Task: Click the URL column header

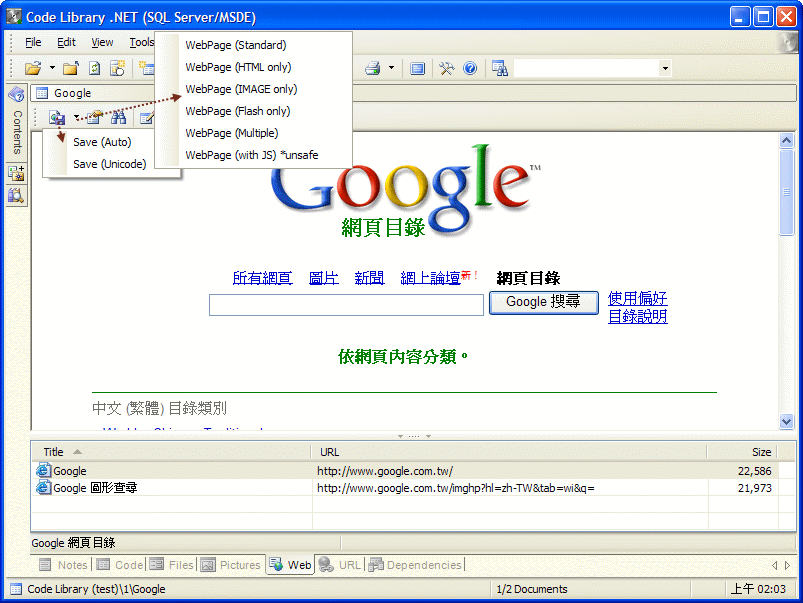Action: click(509, 452)
